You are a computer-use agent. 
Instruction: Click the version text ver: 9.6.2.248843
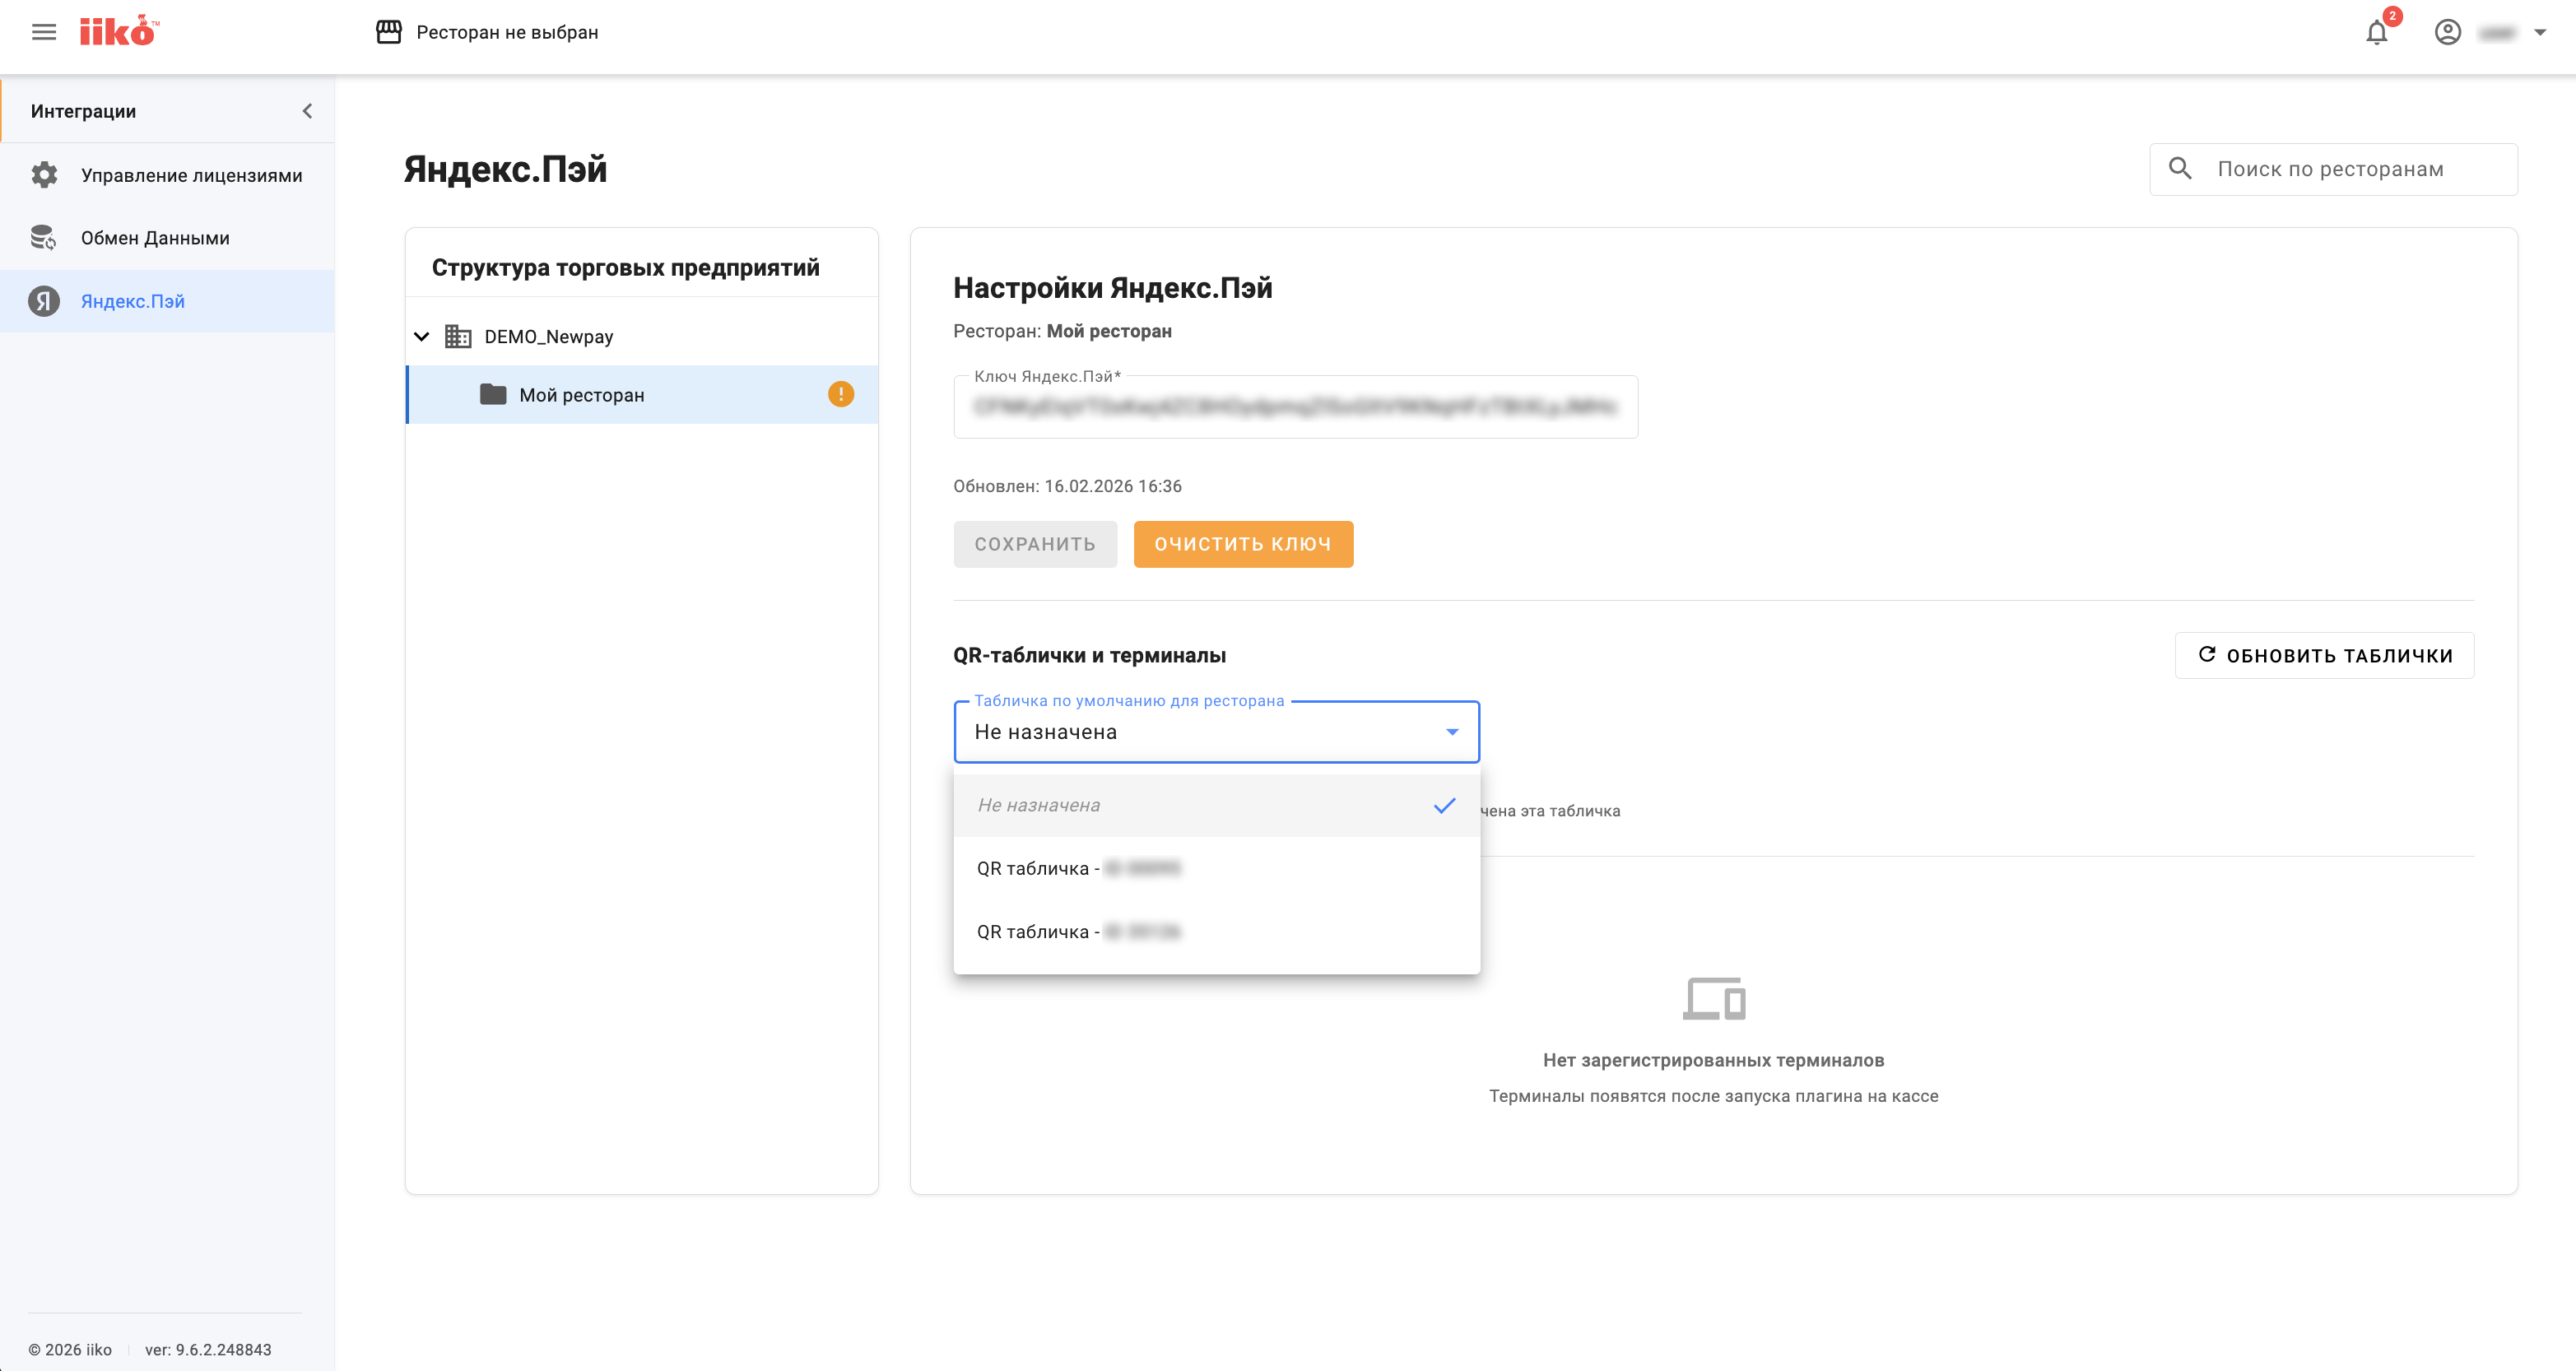pyautogui.click(x=208, y=1349)
